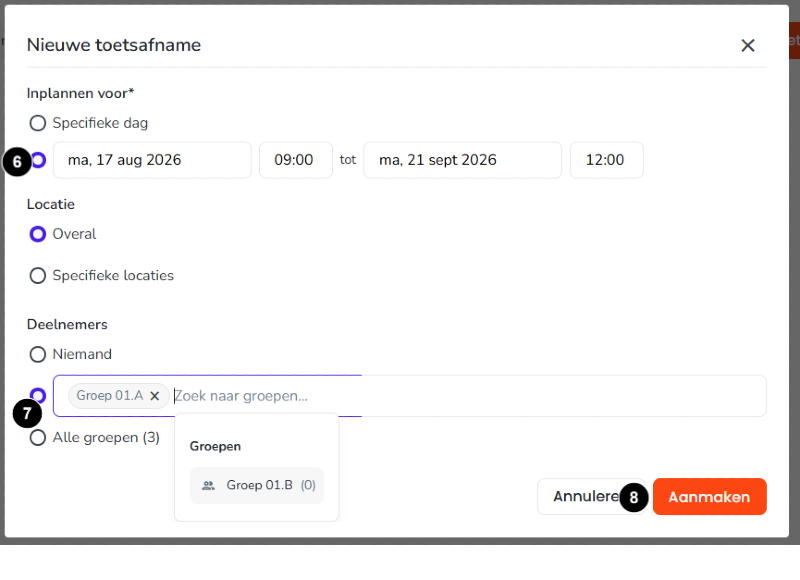Click the Aanmaken button
Image resolution: width=800 pixels, height=580 pixels.
tap(710, 497)
